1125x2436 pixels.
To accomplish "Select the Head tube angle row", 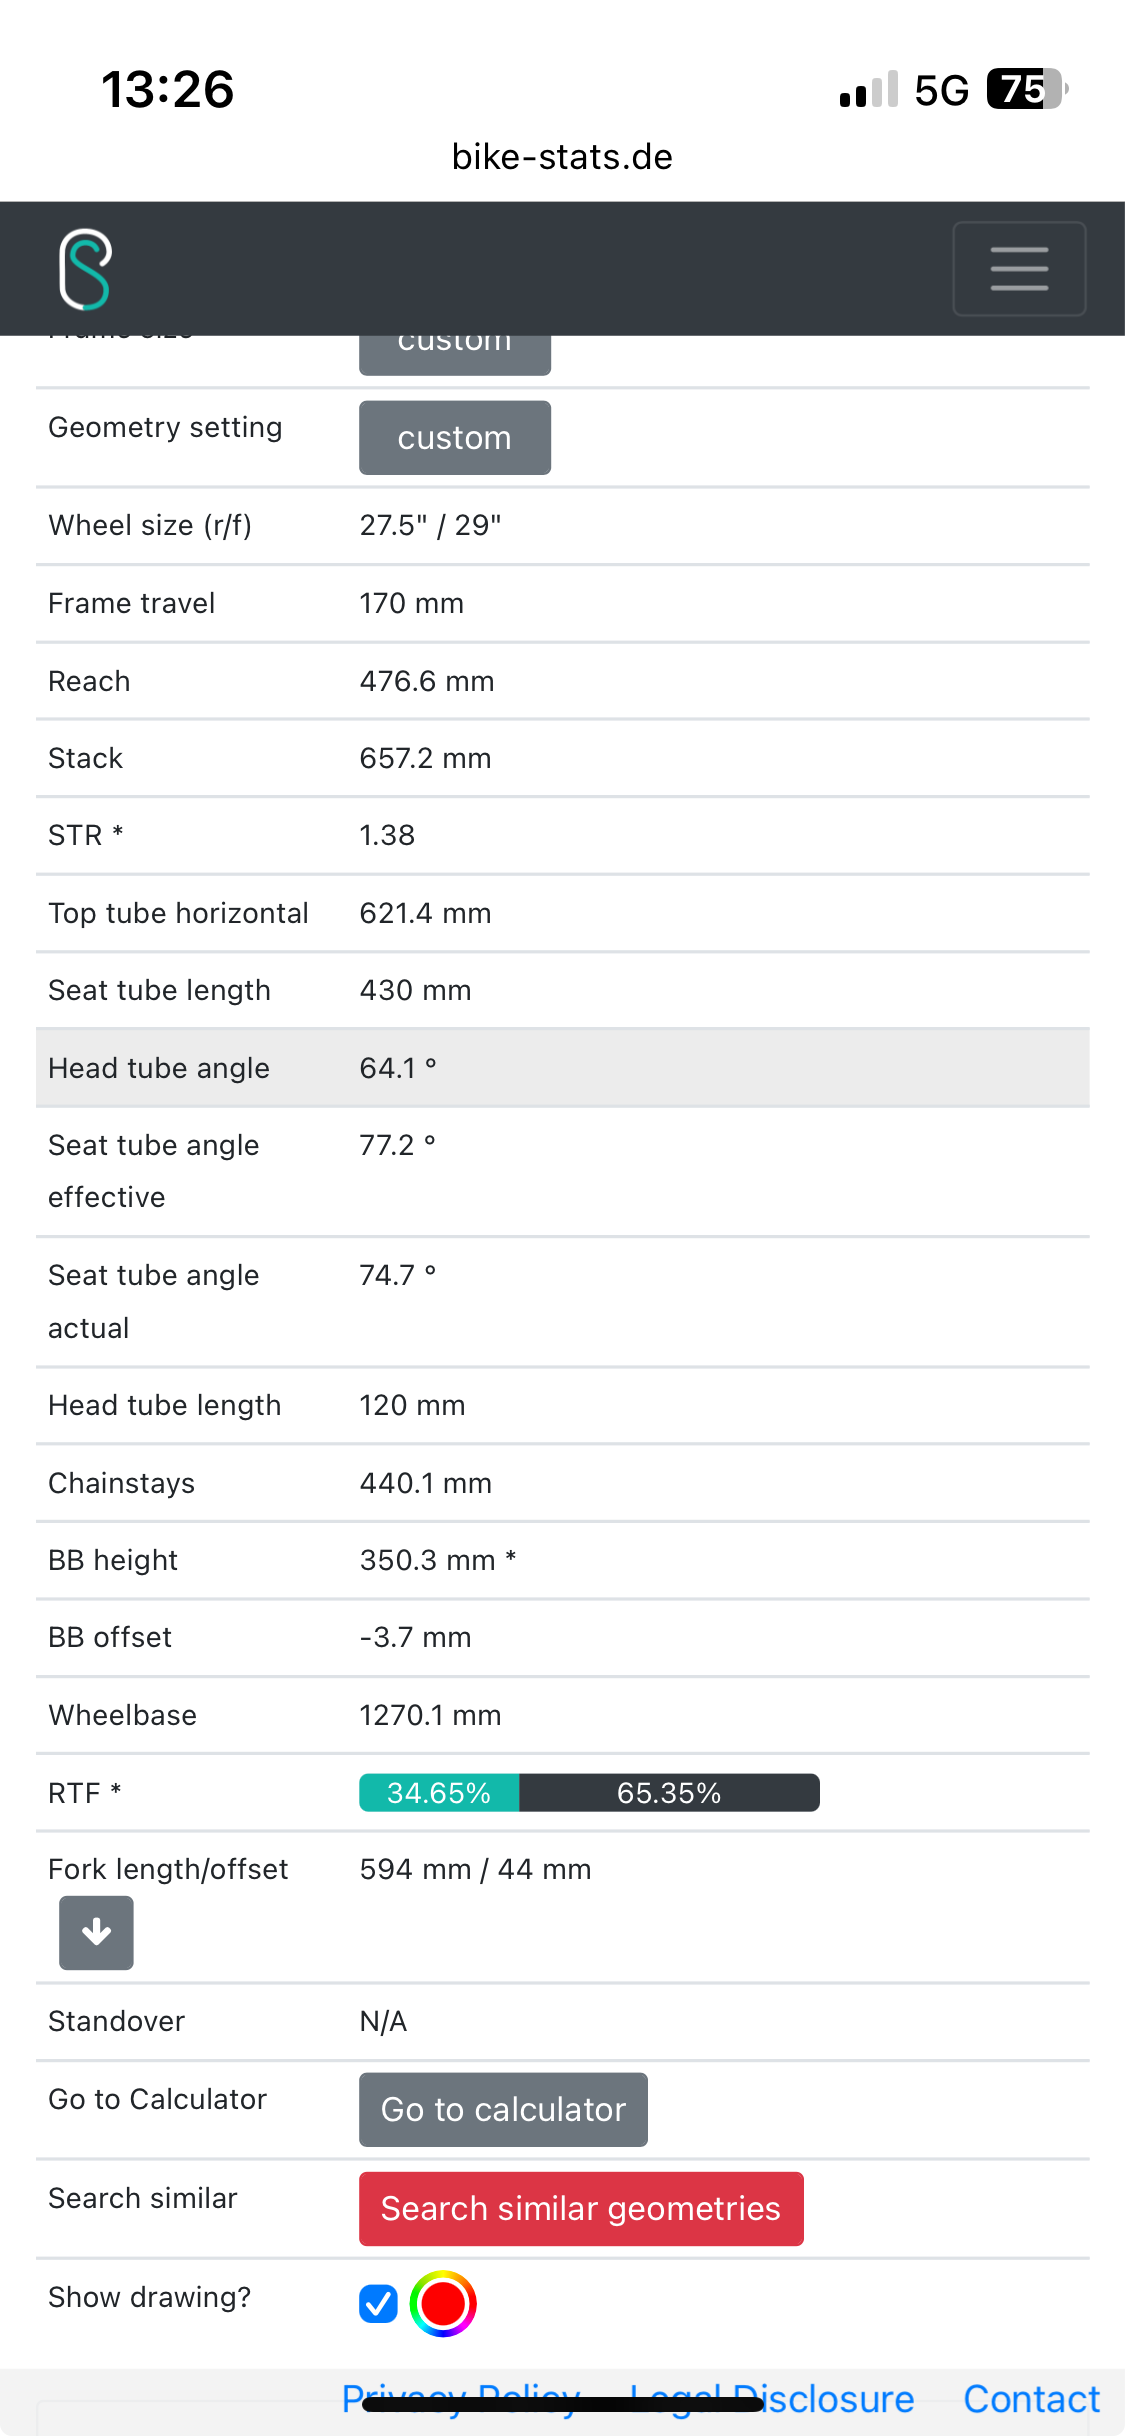I will 562,1068.
